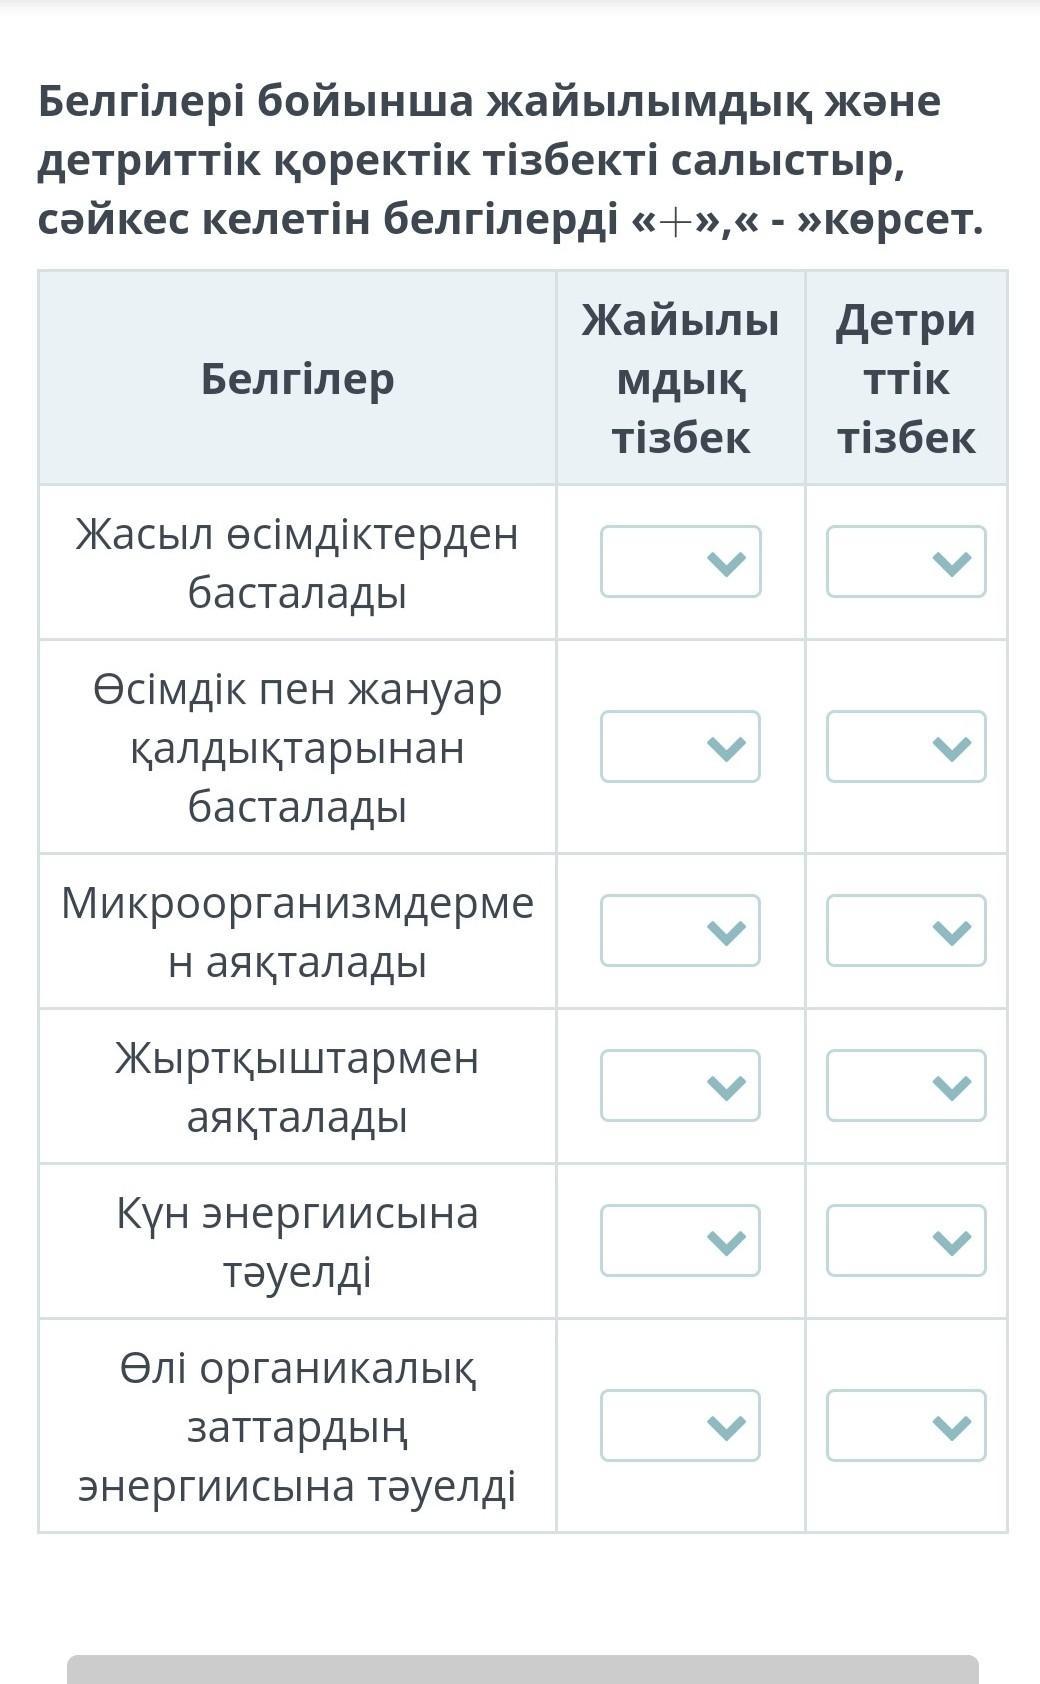Click the Белгілер column header

(x=298, y=379)
